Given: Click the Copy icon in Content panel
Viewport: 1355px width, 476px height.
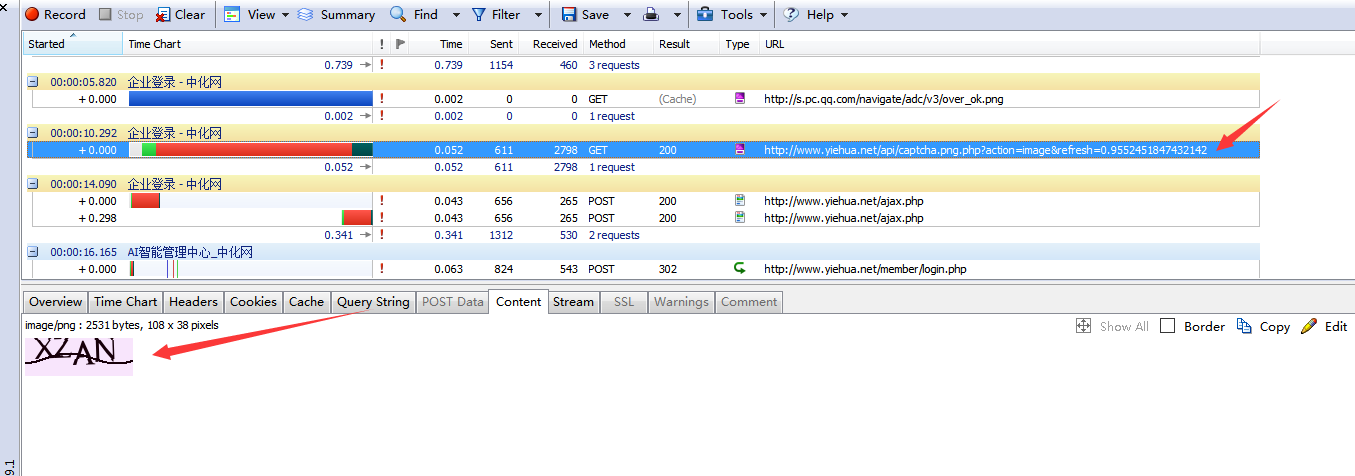Looking at the screenshot, I should pos(1244,327).
